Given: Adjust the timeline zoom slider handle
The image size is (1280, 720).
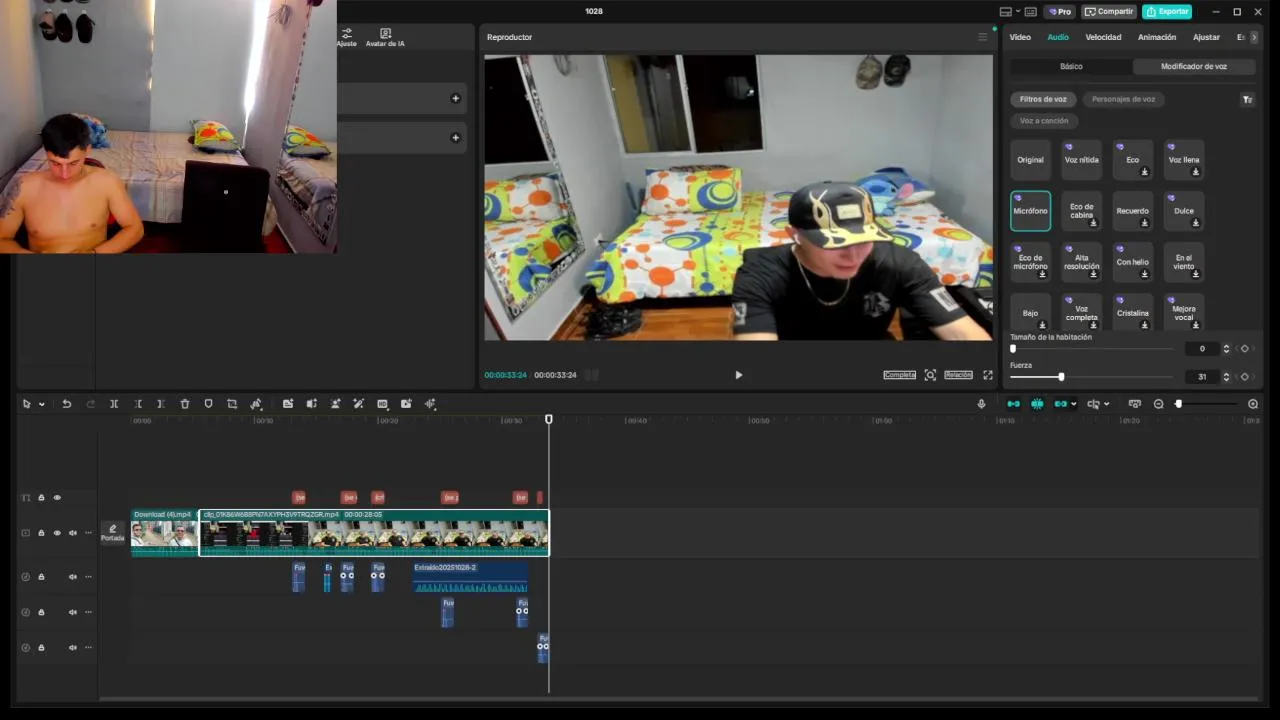Looking at the screenshot, I should pyautogui.click(x=1178, y=404).
